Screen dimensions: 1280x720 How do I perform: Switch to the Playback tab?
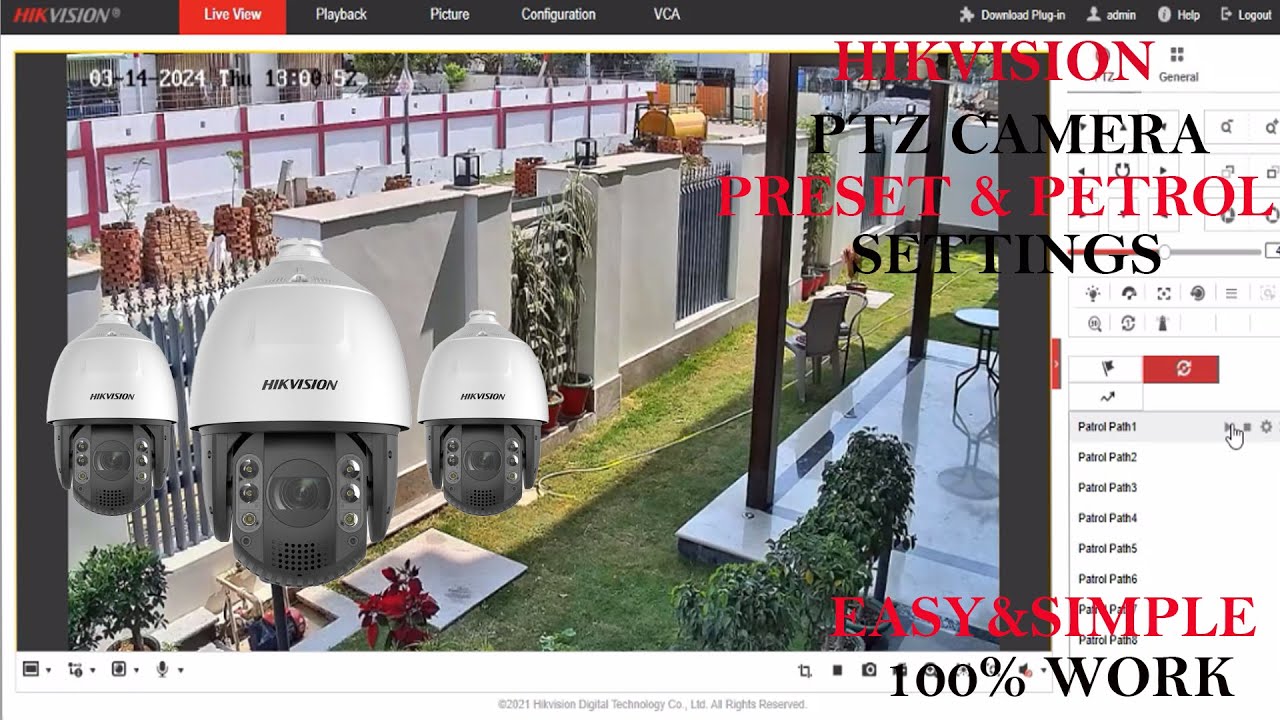point(341,15)
